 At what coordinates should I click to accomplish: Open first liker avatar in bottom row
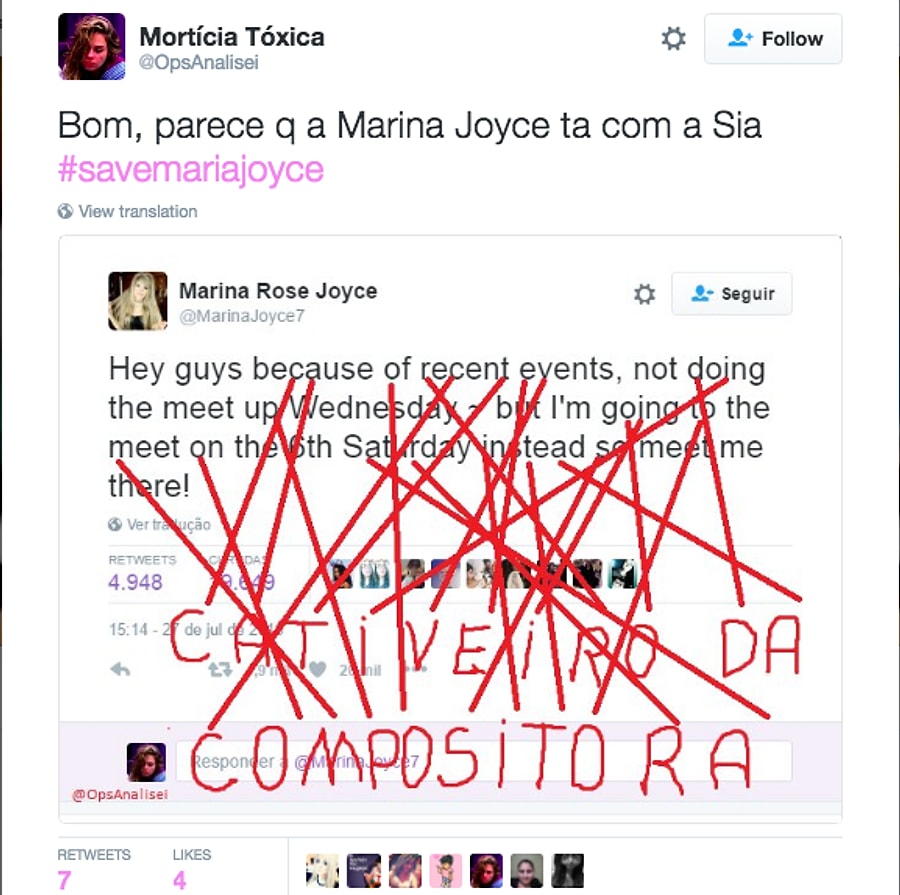point(323,870)
